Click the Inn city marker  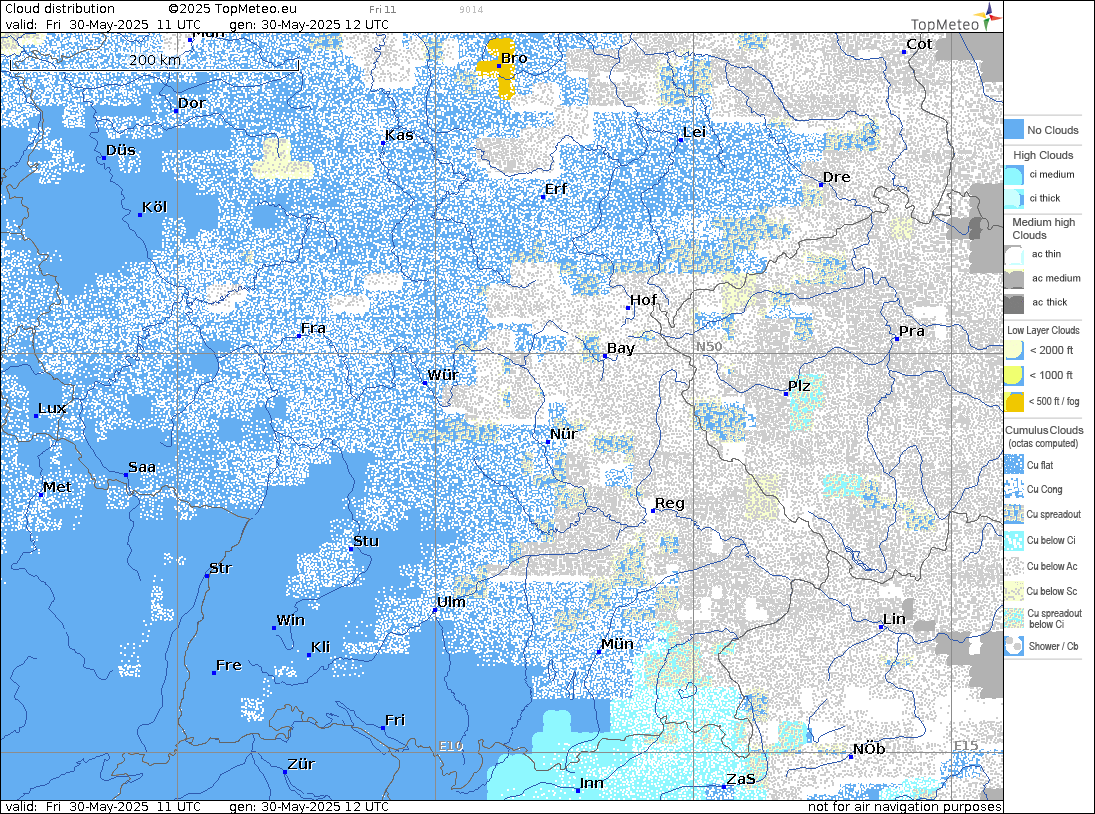point(578,791)
